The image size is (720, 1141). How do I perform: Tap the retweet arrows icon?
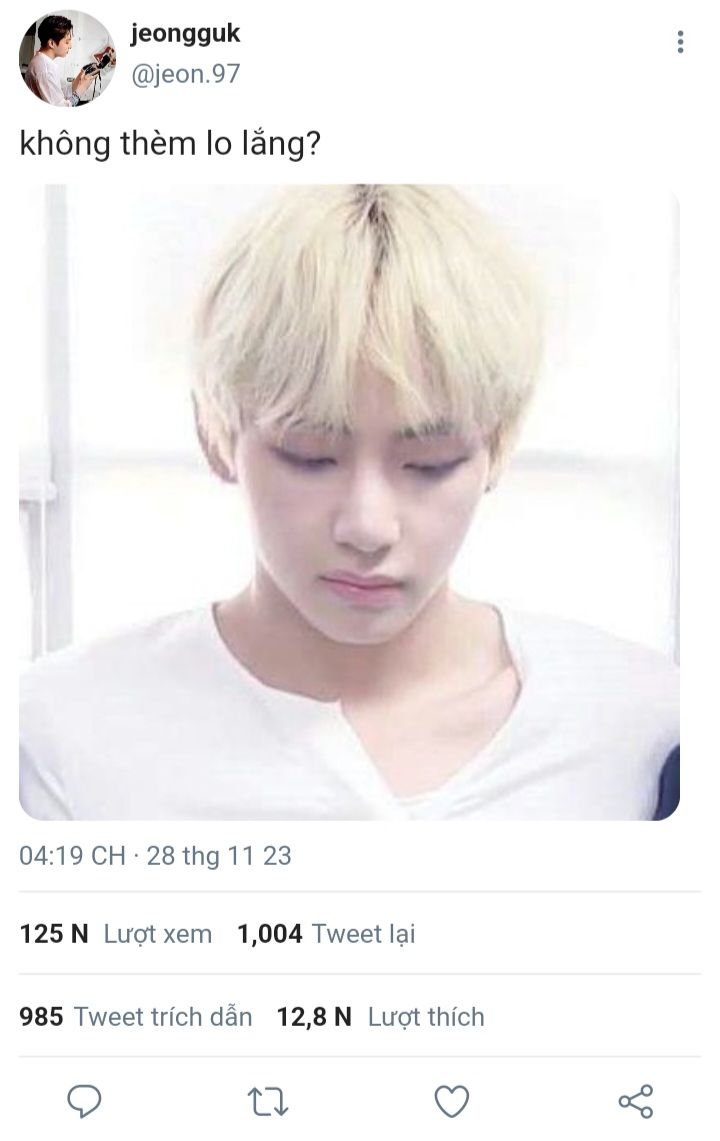pos(268,1102)
